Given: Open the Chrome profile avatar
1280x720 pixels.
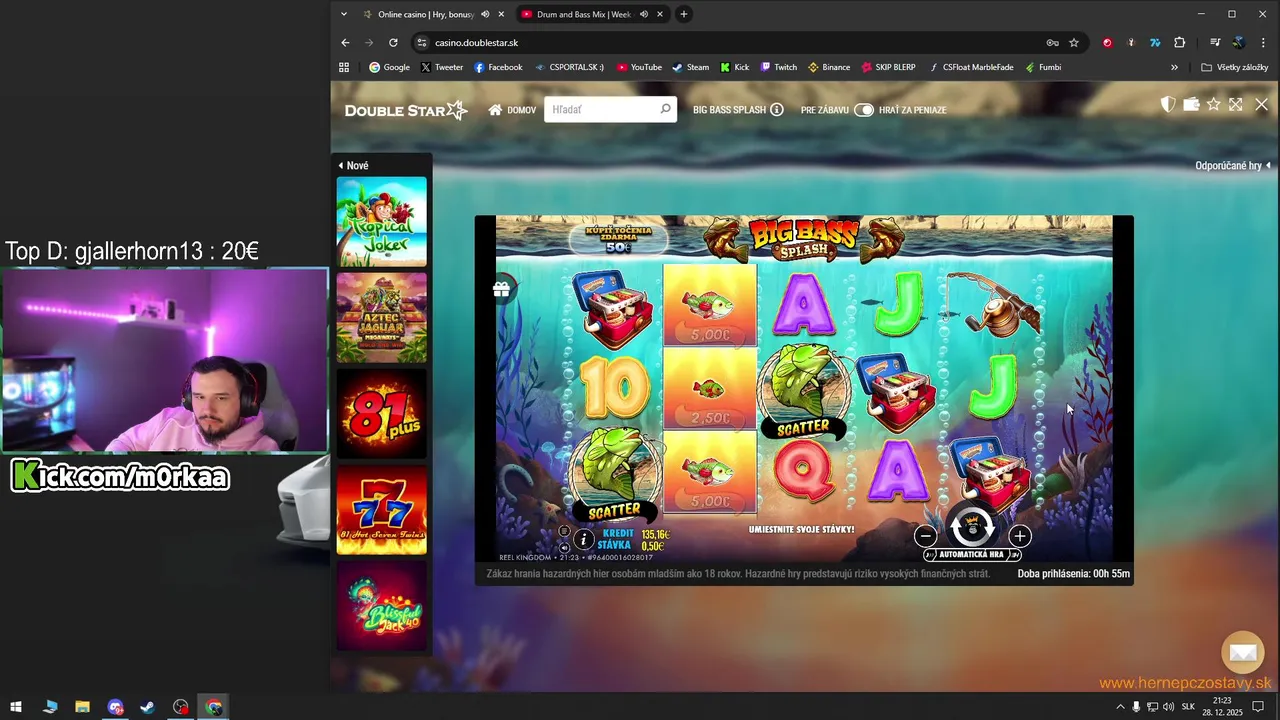Looking at the screenshot, I should click(x=1239, y=43).
